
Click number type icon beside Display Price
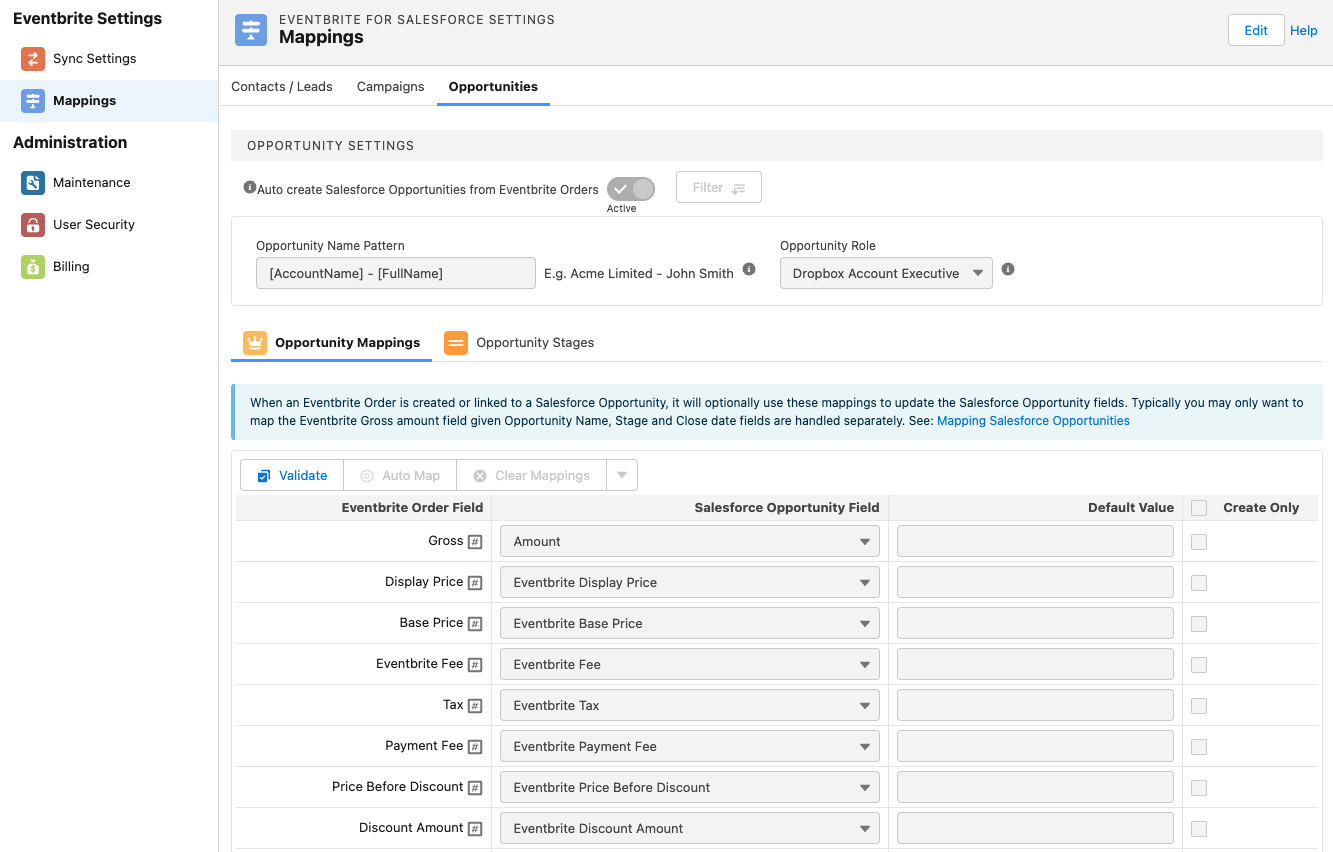point(475,583)
